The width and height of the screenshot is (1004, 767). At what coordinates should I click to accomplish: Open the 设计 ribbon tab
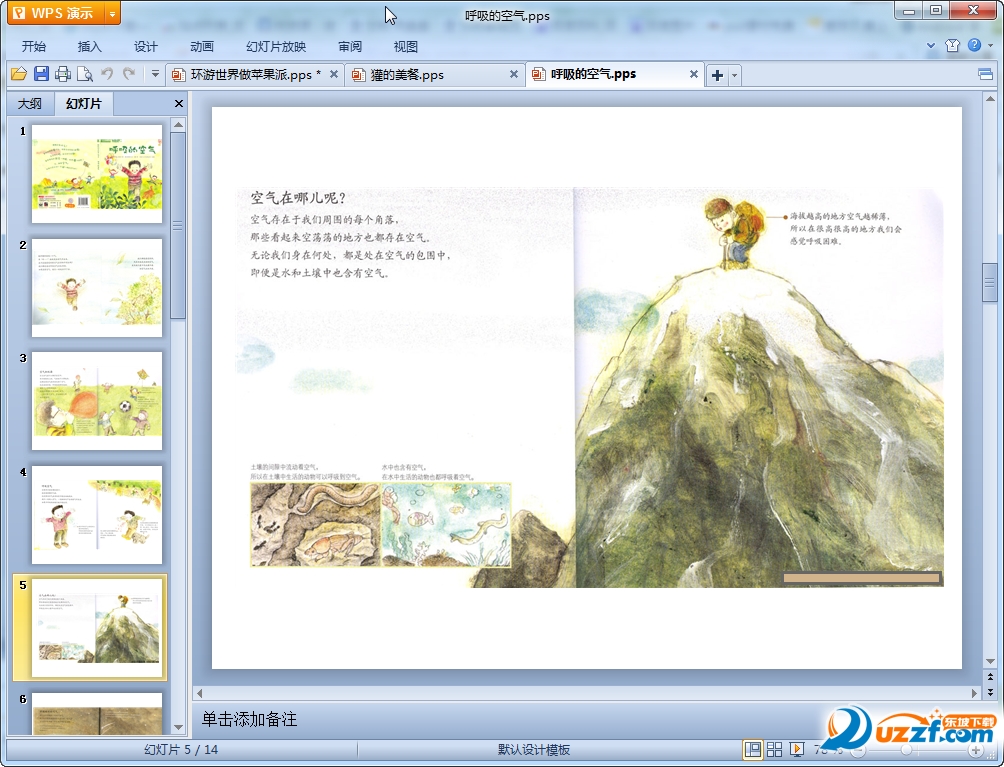(x=146, y=47)
